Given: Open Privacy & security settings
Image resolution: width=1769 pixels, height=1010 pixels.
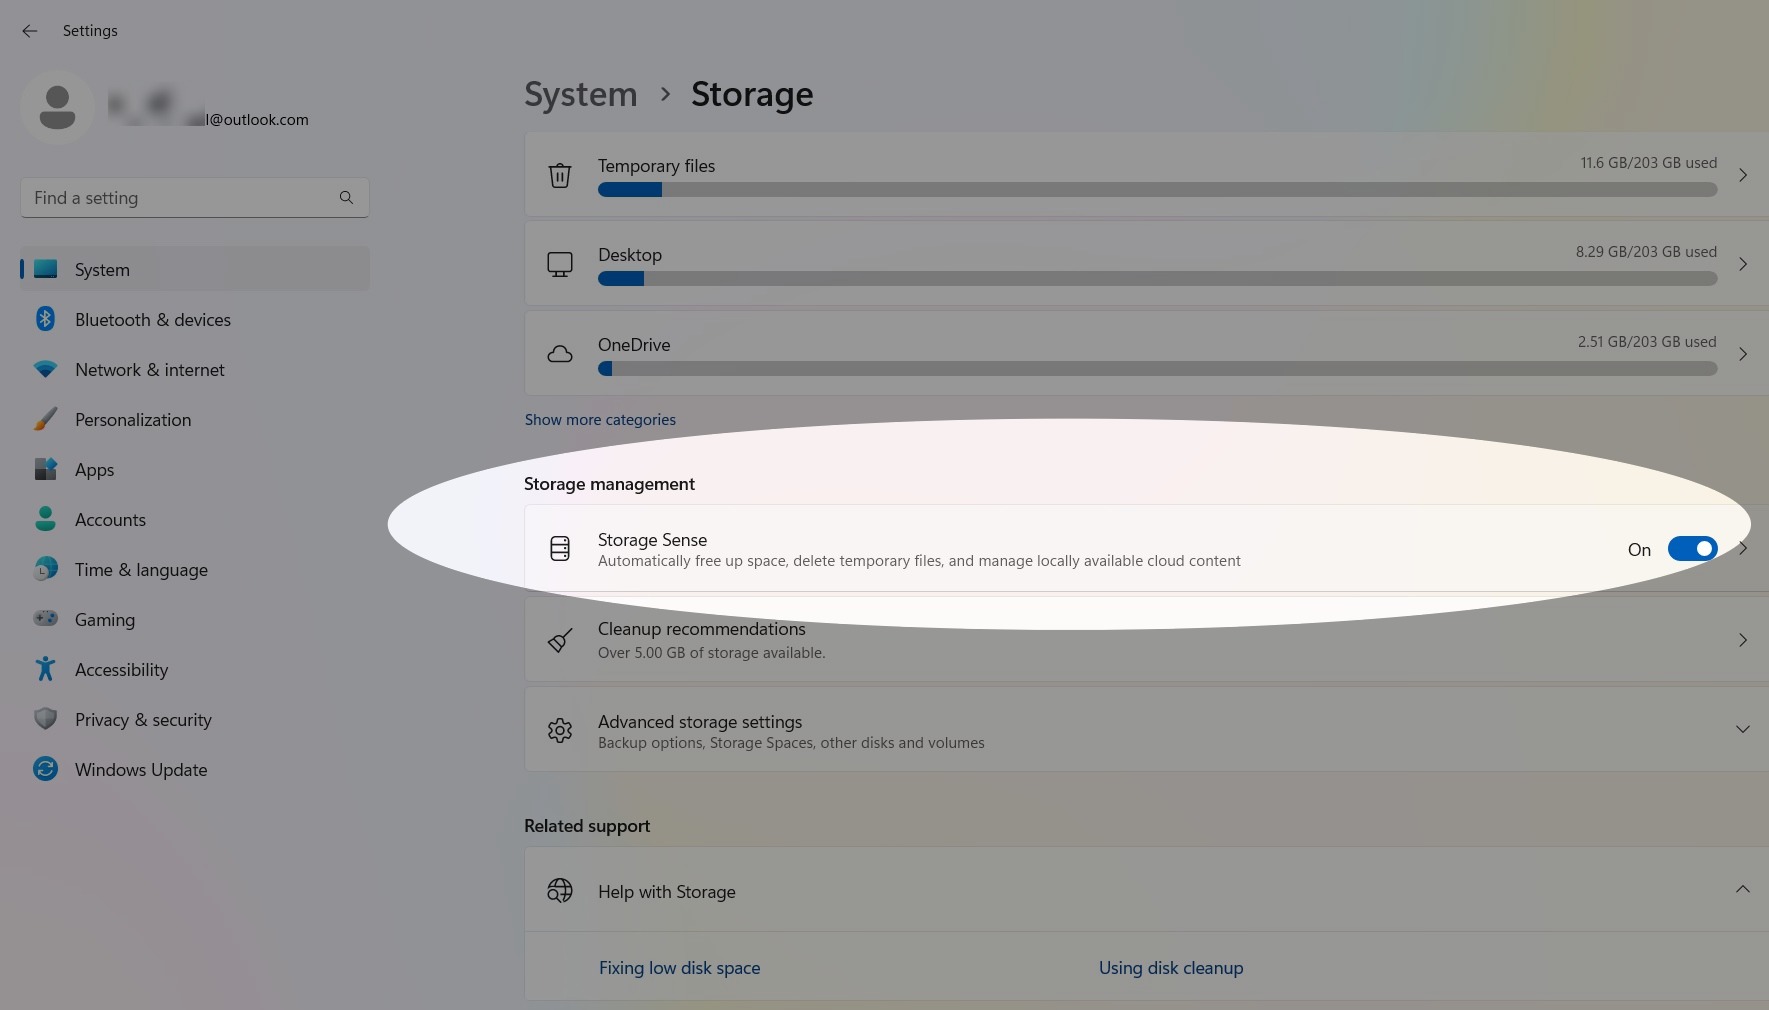Looking at the screenshot, I should (46, 719).
